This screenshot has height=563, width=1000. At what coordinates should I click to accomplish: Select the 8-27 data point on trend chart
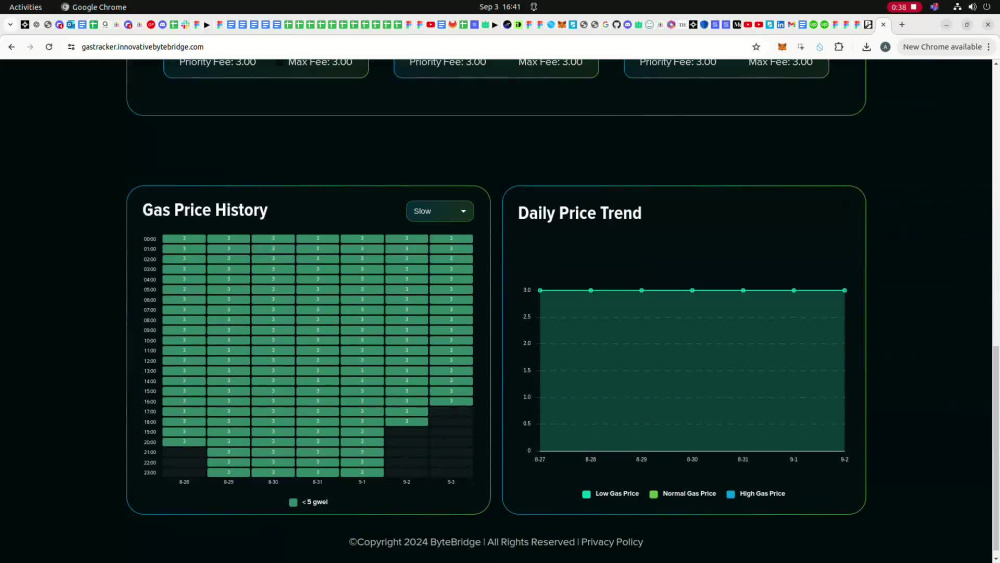(x=540, y=290)
